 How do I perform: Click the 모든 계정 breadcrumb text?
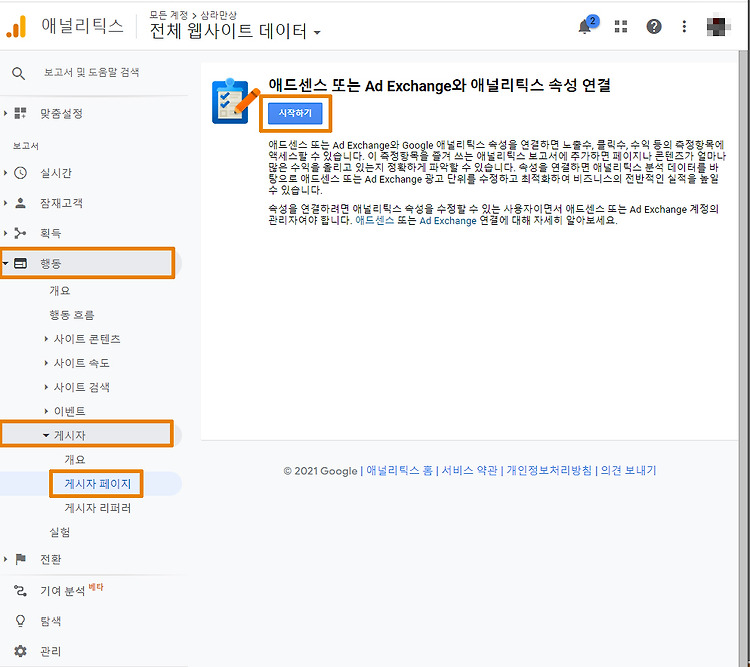point(168,15)
